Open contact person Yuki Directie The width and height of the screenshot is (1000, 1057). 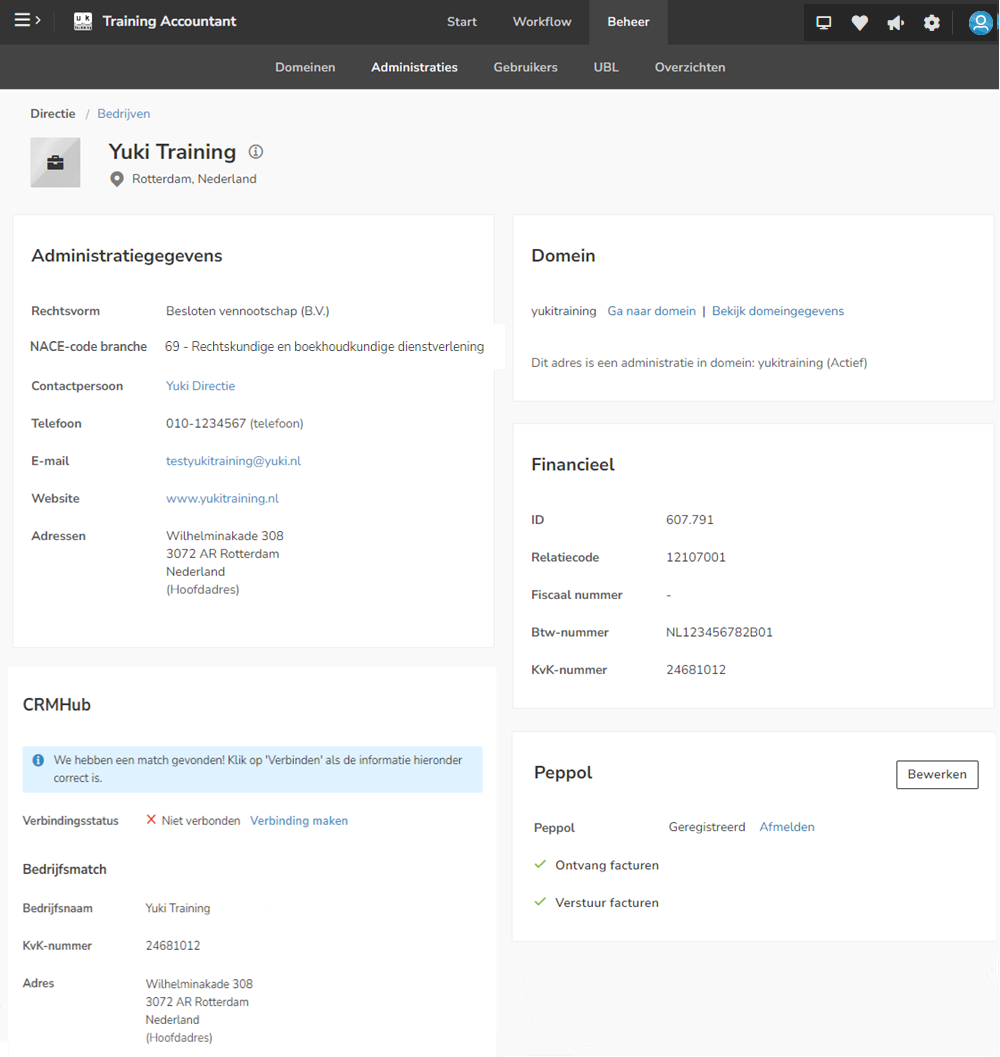click(x=200, y=386)
